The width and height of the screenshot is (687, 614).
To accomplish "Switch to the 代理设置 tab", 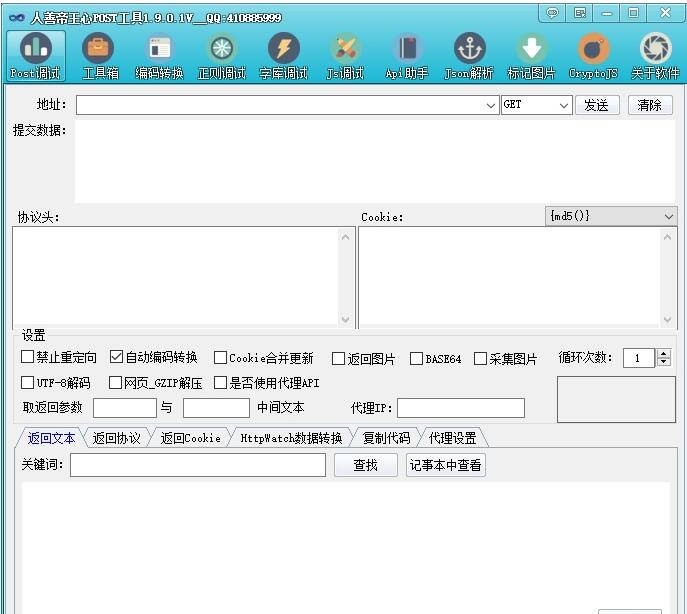I will pos(452,438).
